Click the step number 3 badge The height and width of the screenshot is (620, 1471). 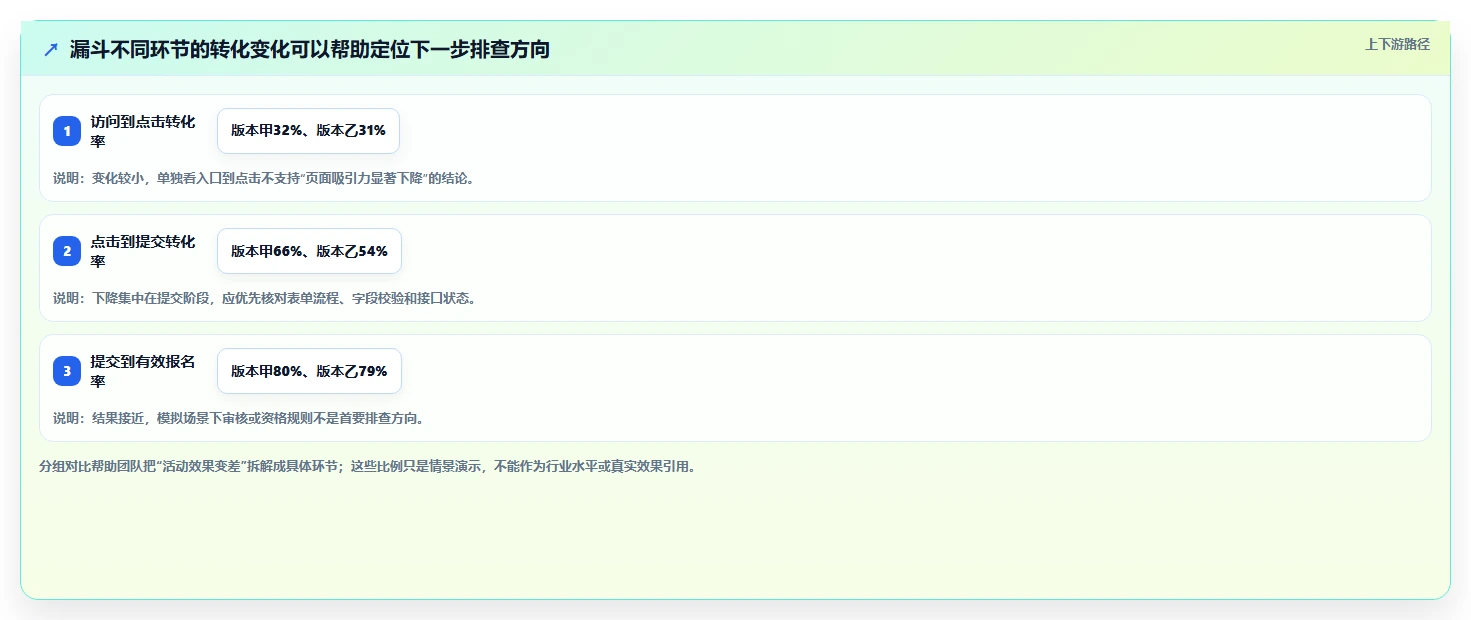tap(67, 371)
